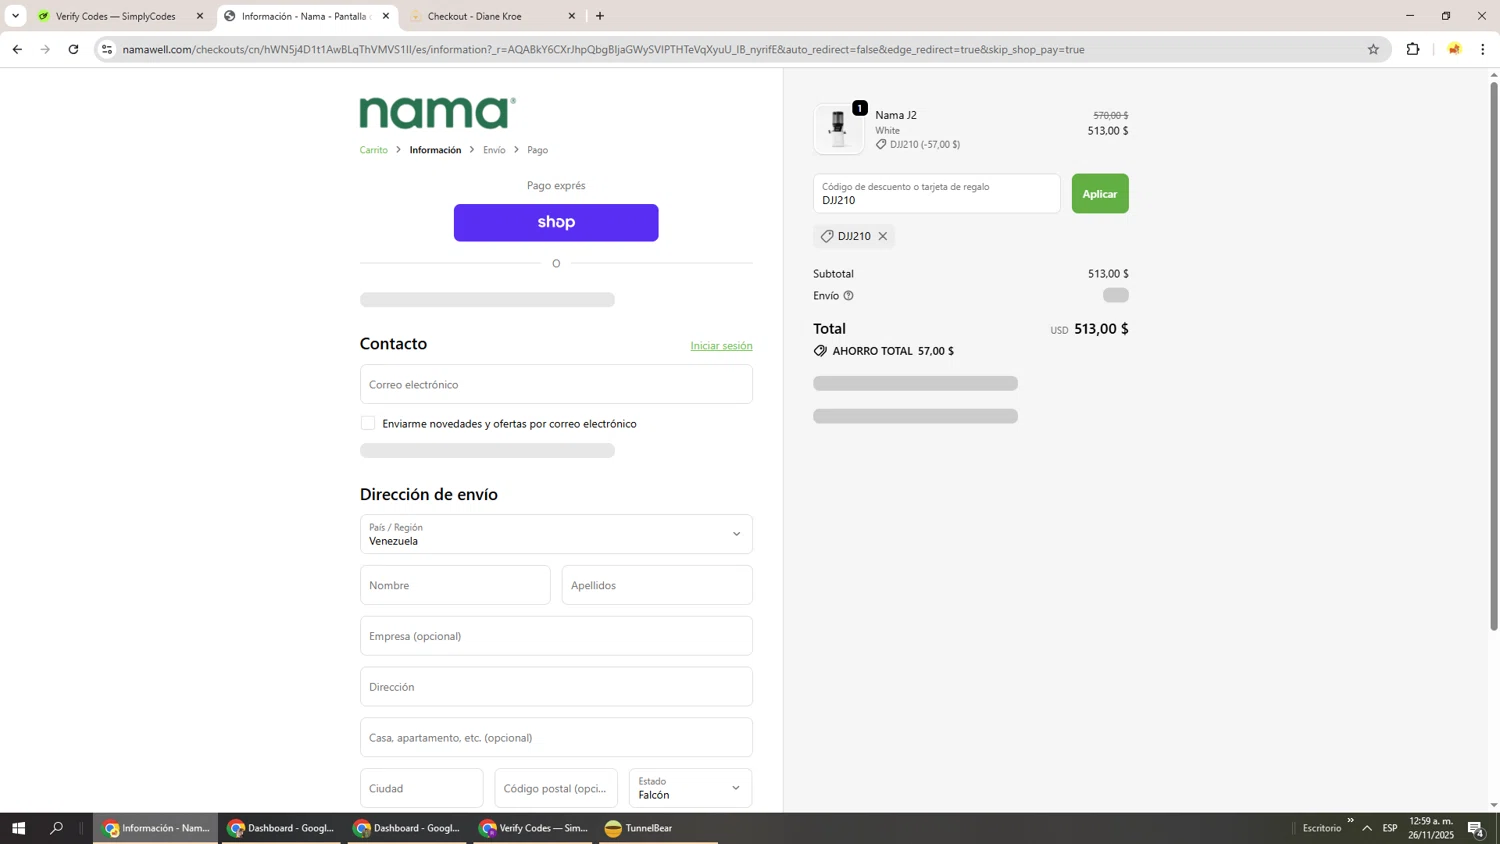View site information icon in address bar
This screenshot has height=844, width=1500.
pyautogui.click(x=107, y=49)
